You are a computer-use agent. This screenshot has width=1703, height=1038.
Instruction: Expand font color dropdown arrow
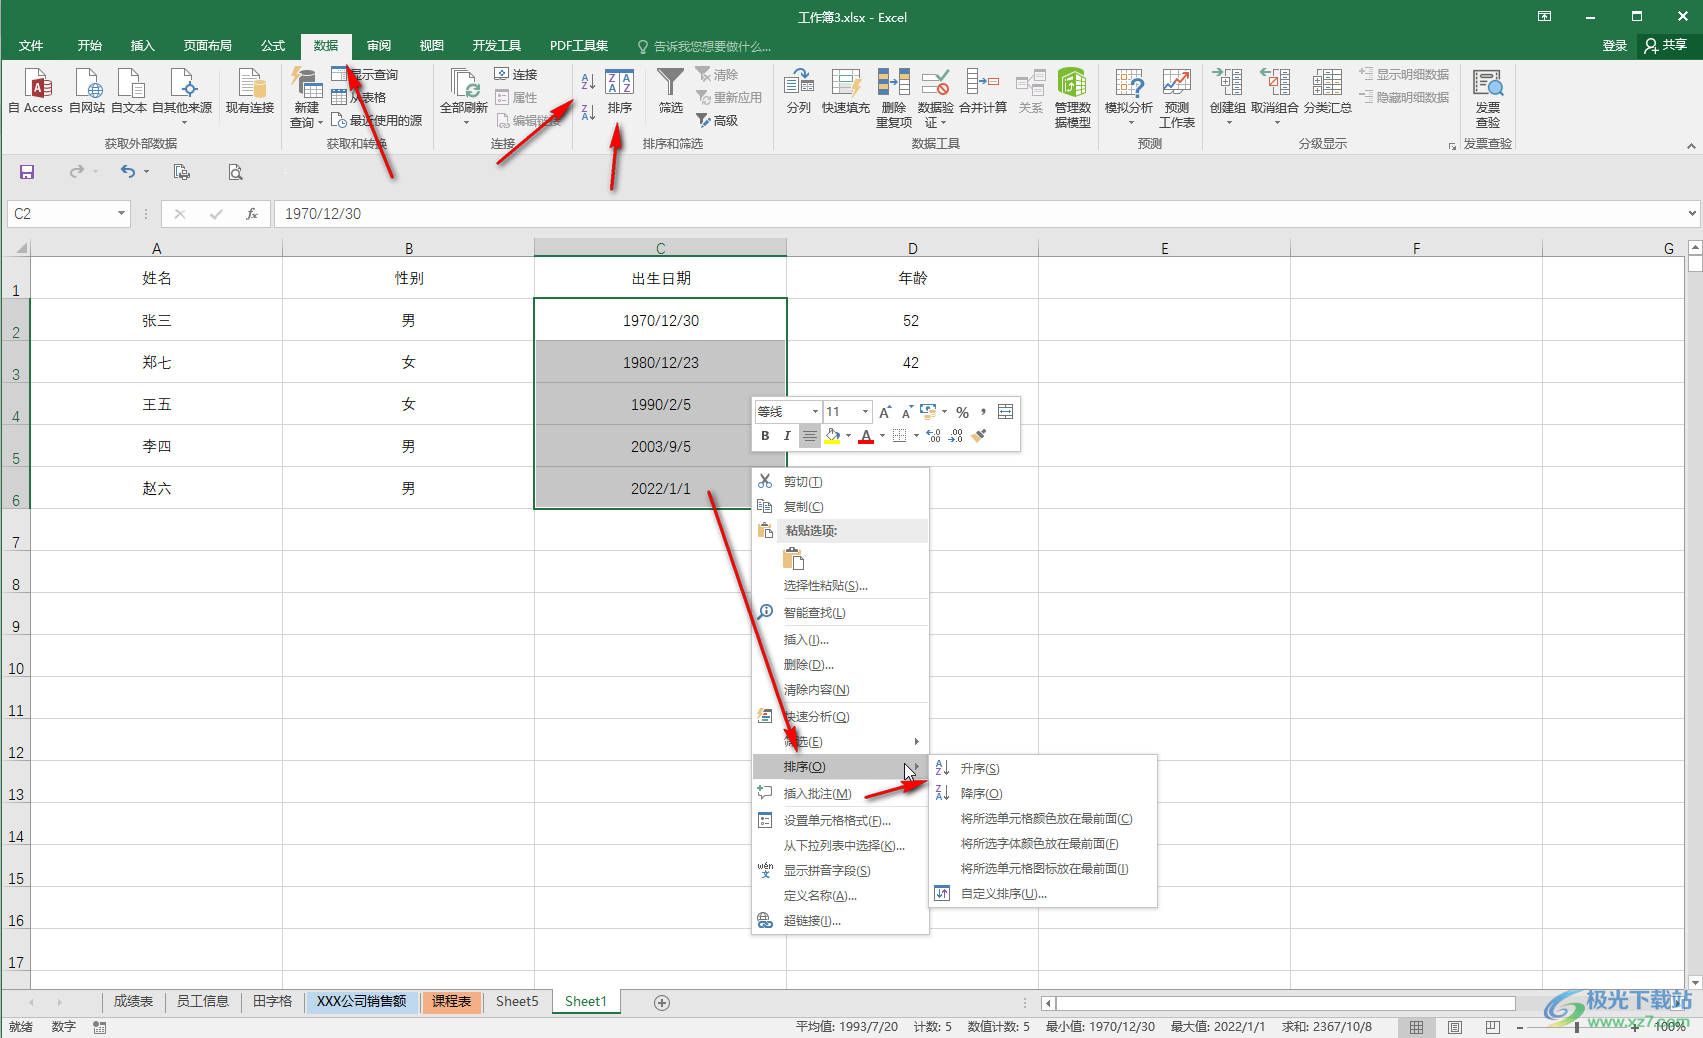[882, 436]
